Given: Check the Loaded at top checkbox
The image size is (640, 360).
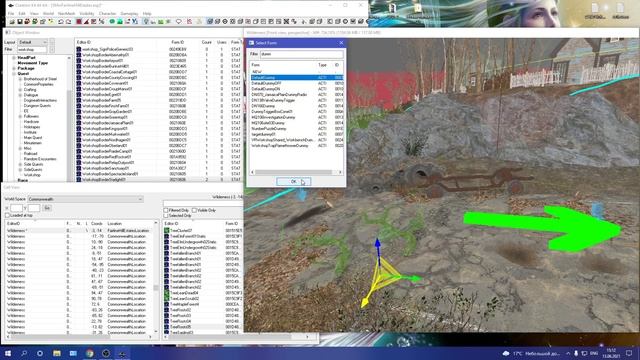Looking at the screenshot, I should coord(7,215).
